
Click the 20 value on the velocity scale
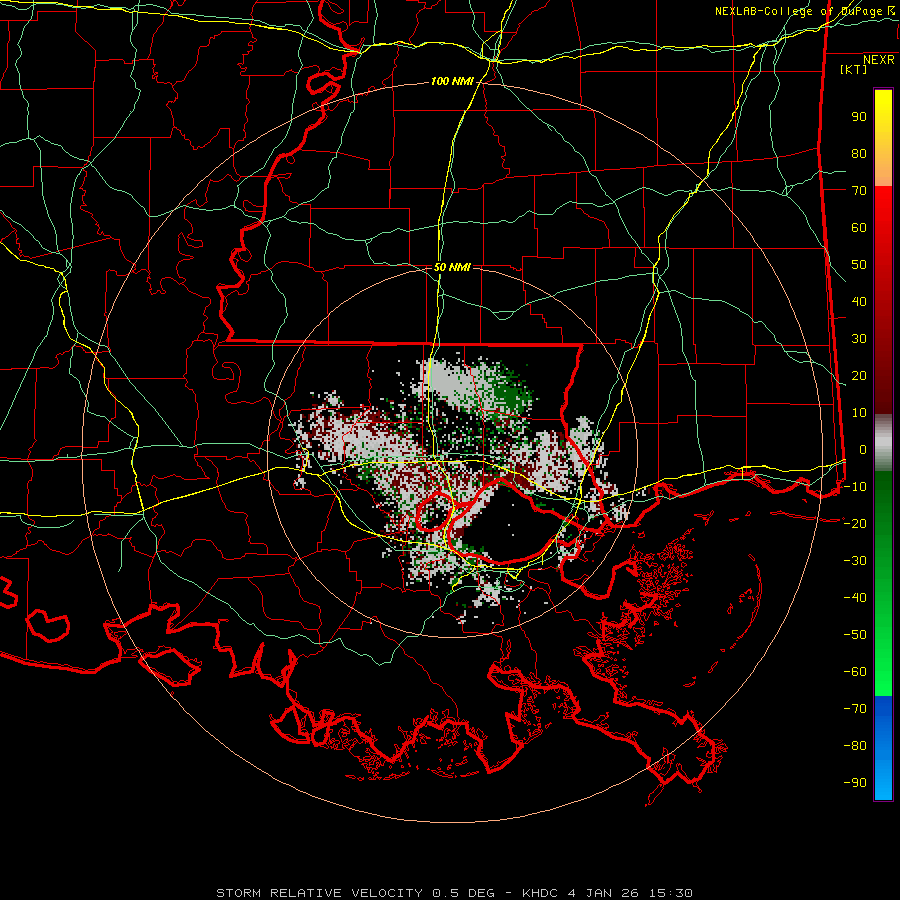tap(859, 375)
